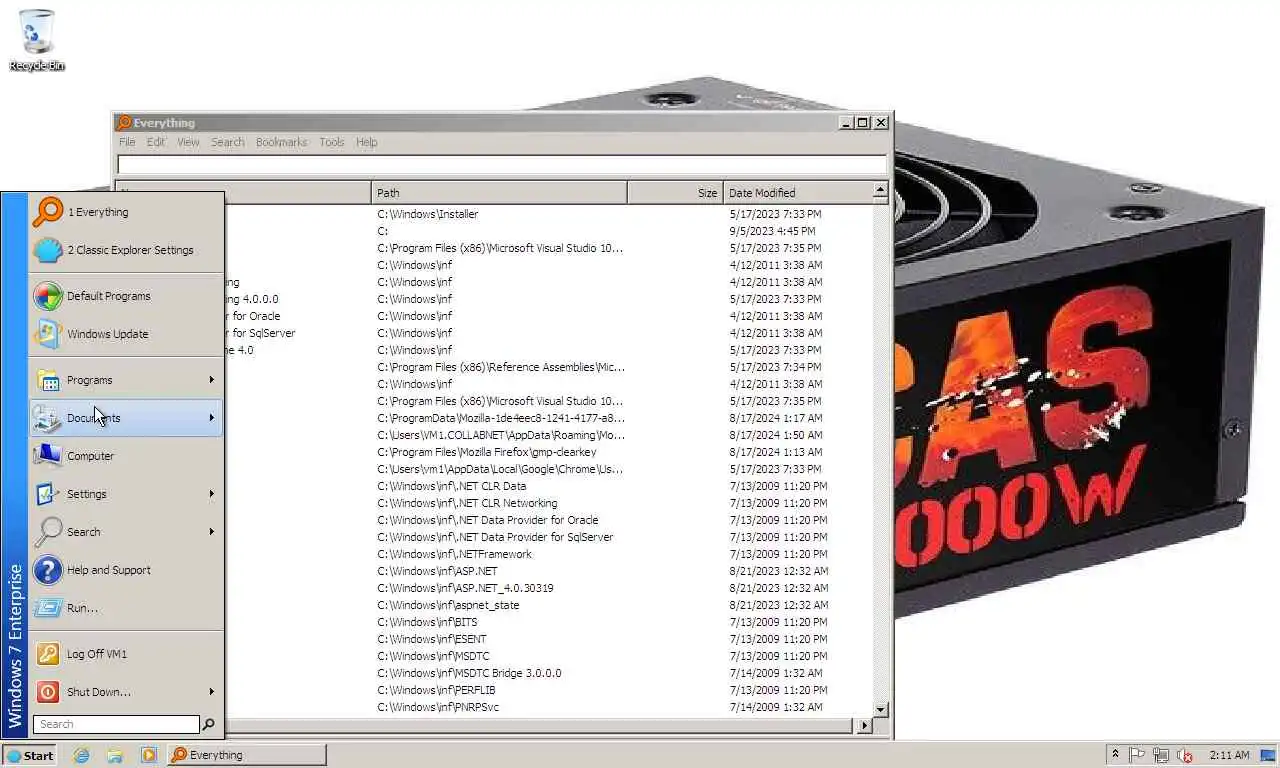Click the date 8/17/2024 1:50 AM
The height and width of the screenshot is (768, 1280).
point(776,435)
